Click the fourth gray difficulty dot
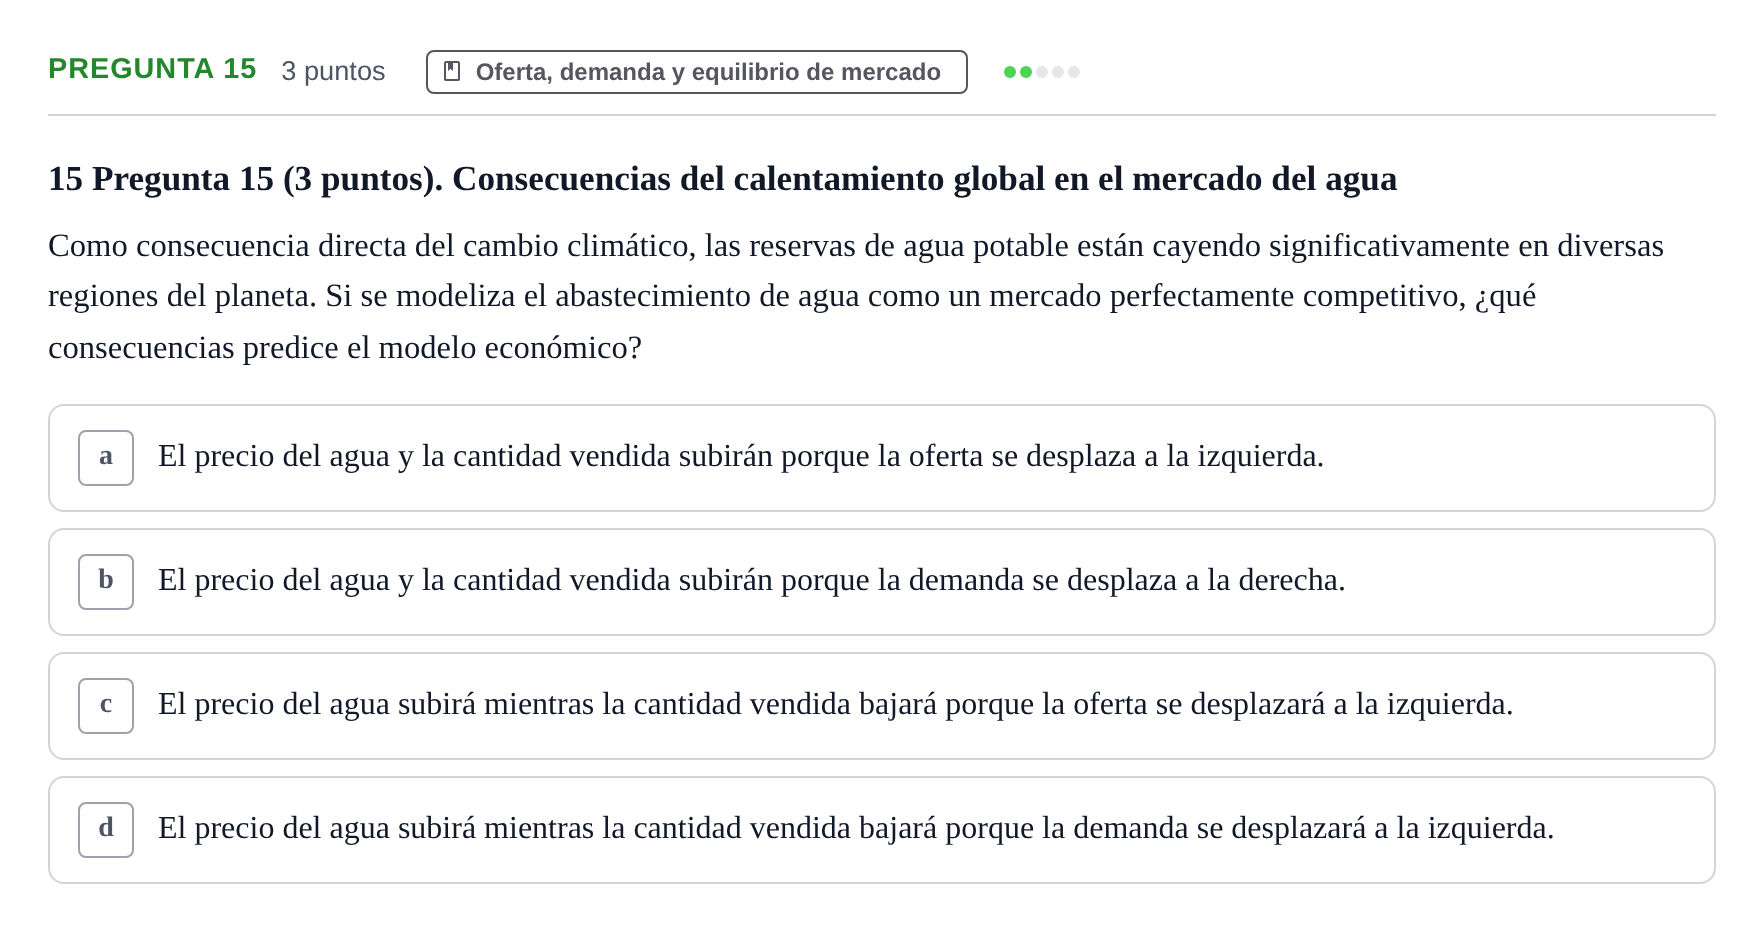This screenshot has width=1764, height=932. [x=1058, y=72]
